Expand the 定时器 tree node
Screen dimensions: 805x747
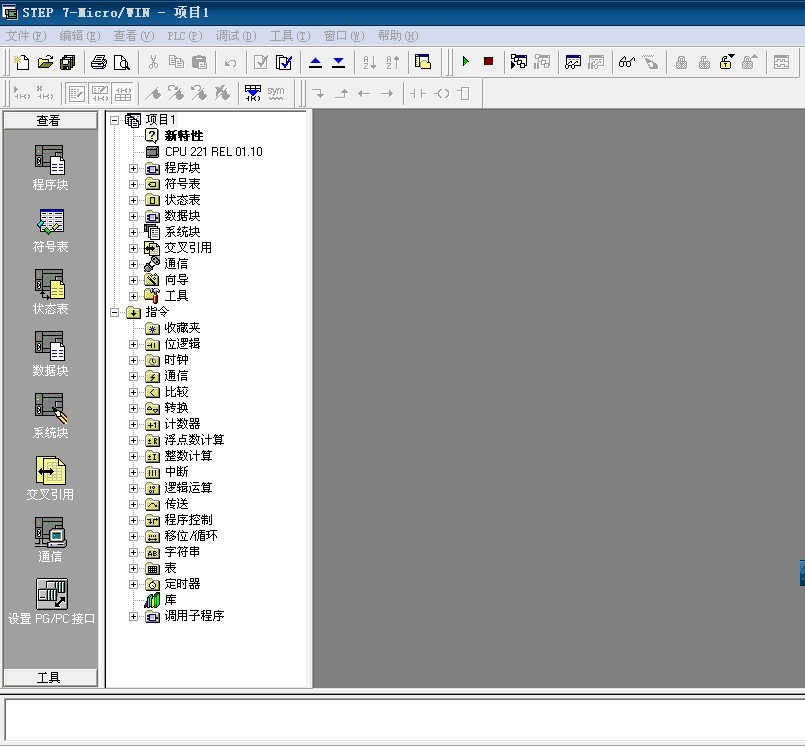134,584
